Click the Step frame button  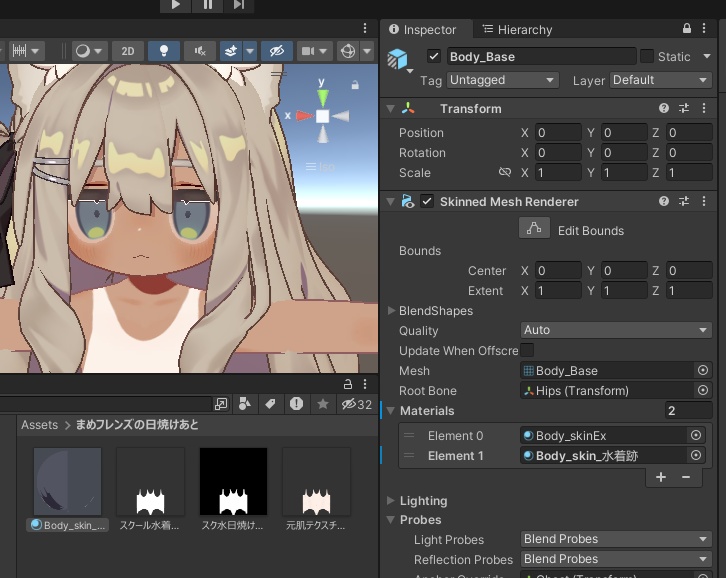[x=238, y=5]
